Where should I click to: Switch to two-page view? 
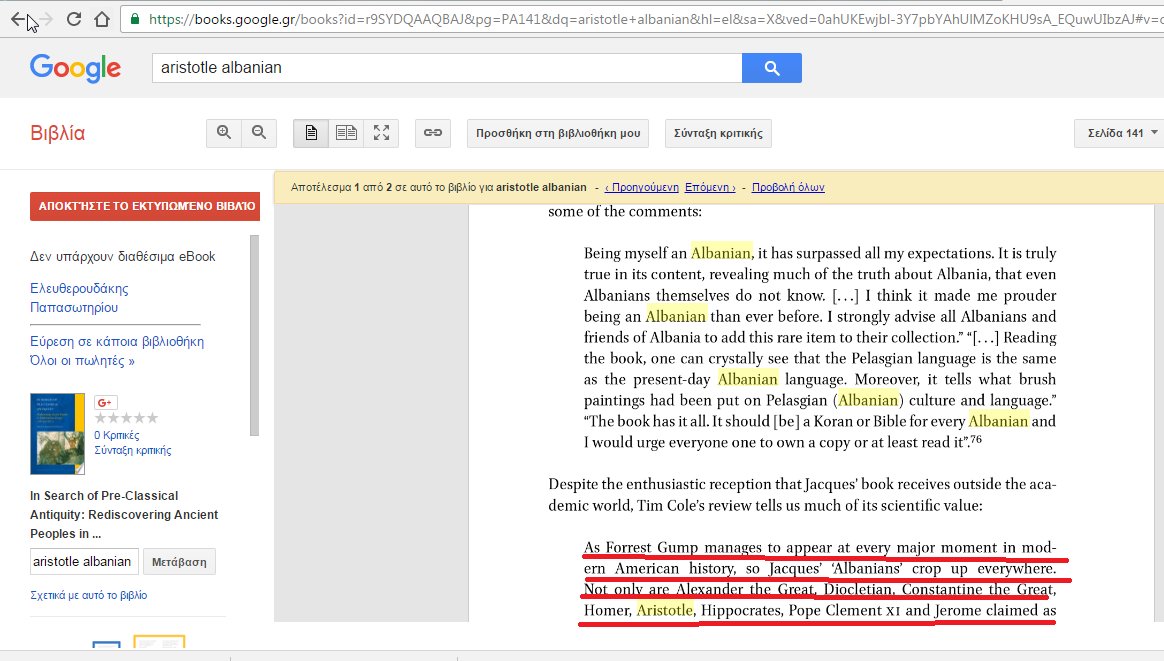point(346,133)
